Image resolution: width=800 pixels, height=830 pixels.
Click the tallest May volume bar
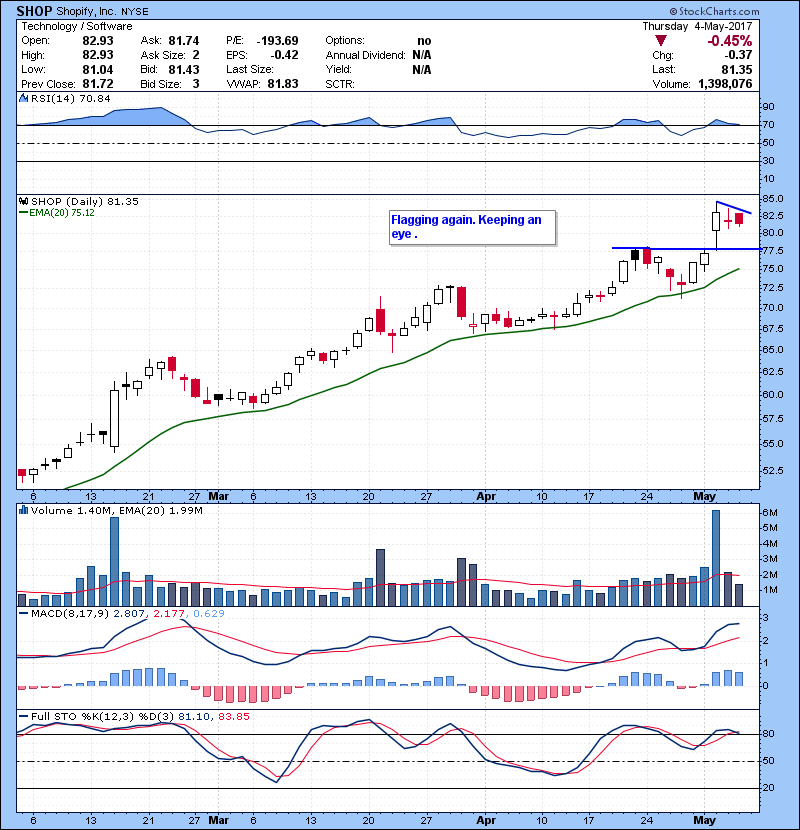click(x=716, y=558)
